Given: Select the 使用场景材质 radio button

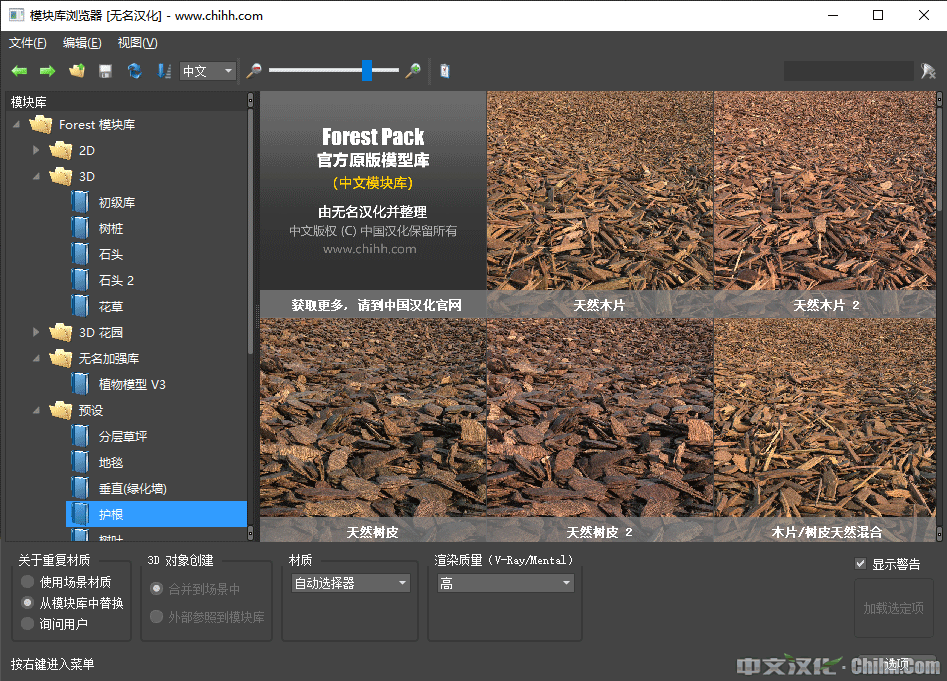Looking at the screenshot, I should point(27,582).
